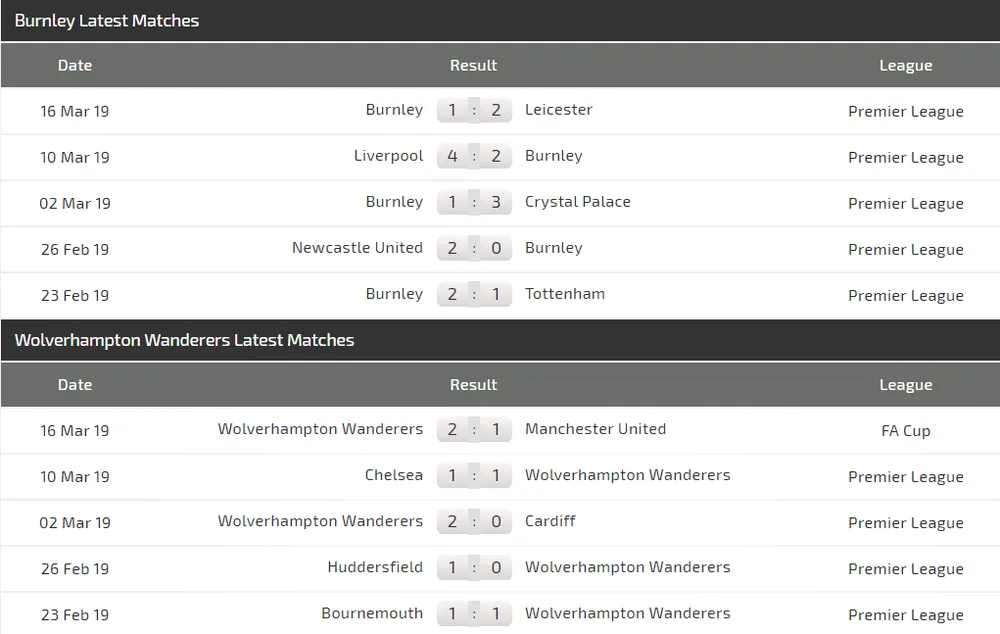
Task: Click Newcastle United in the matches list
Action: pyautogui.click(x=357, y=248)
